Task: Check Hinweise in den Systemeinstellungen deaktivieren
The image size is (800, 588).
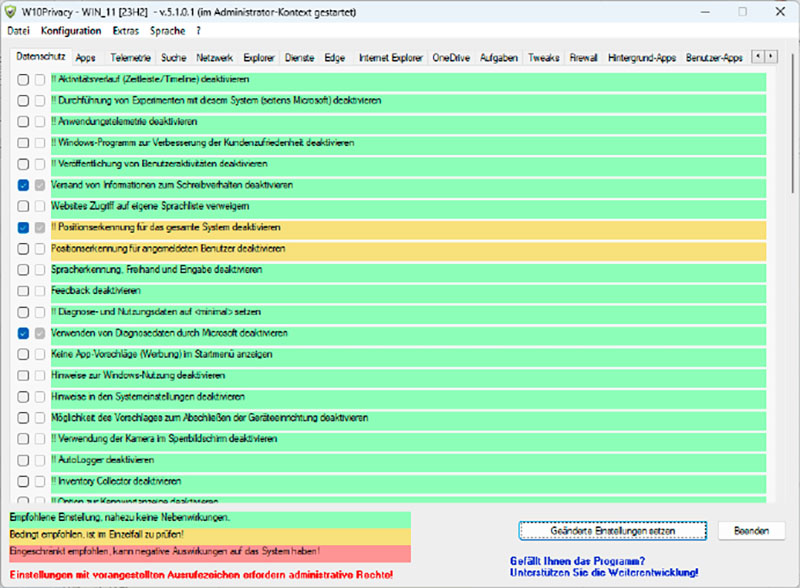Action: point(23,397)
